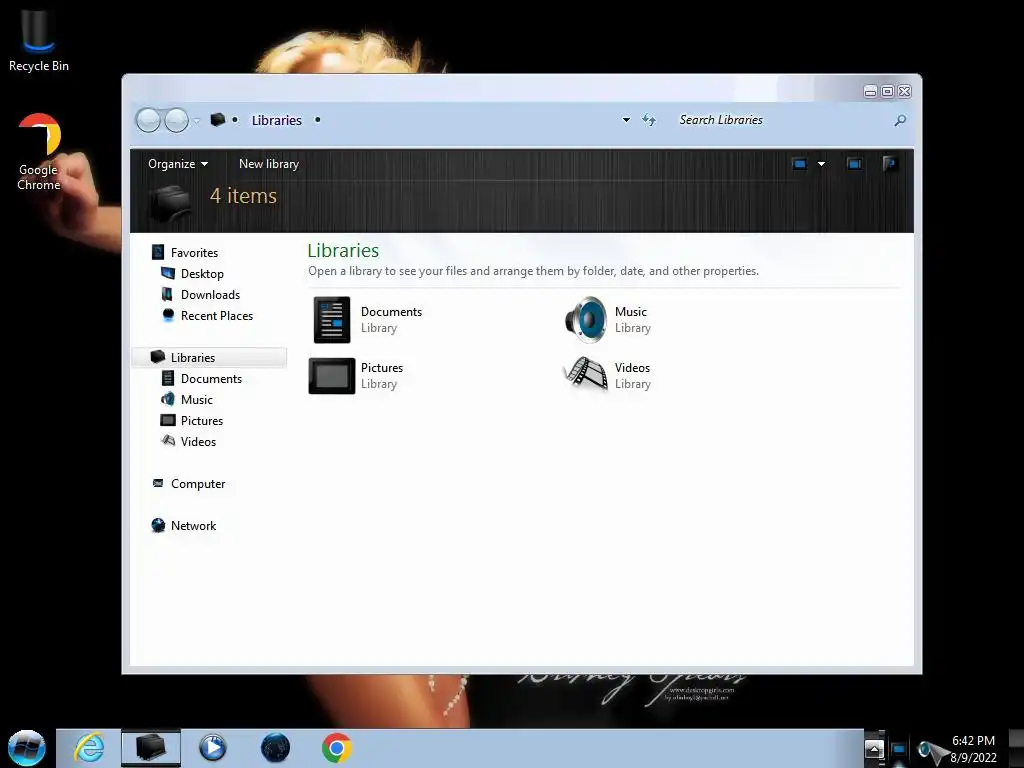Open the recent pages dropdown beside navigation arrows

(x=196, y=121)
